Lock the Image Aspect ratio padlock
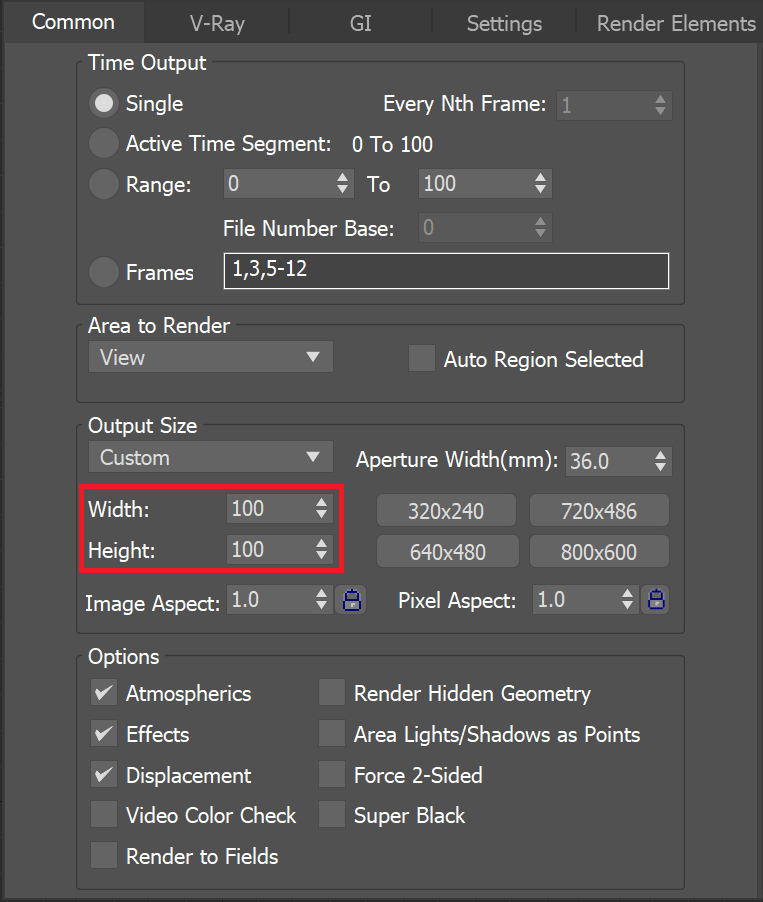 tap(351, 599)
